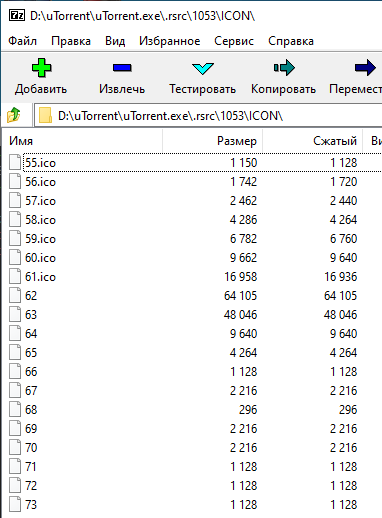382x518 pixels.
Task: Select the file name 59.ico
Action: coord(41,239)
